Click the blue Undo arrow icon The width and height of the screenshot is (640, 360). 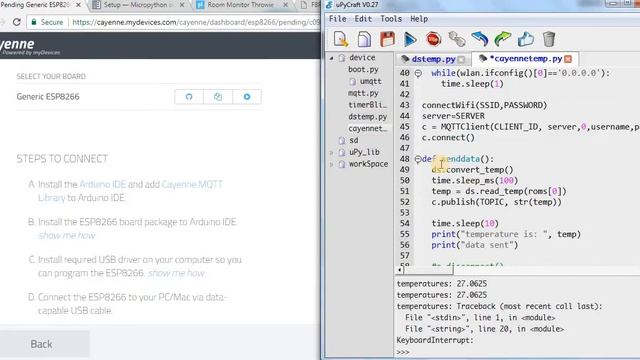click(x=480, y=39)
